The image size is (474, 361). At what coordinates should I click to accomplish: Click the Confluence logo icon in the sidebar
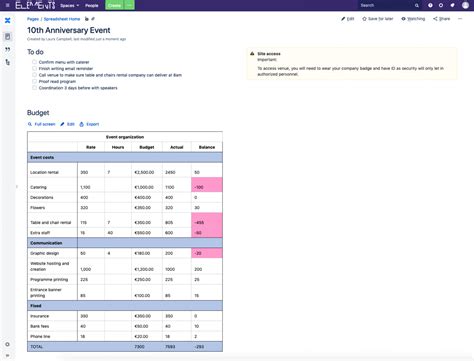coord(7,20)
